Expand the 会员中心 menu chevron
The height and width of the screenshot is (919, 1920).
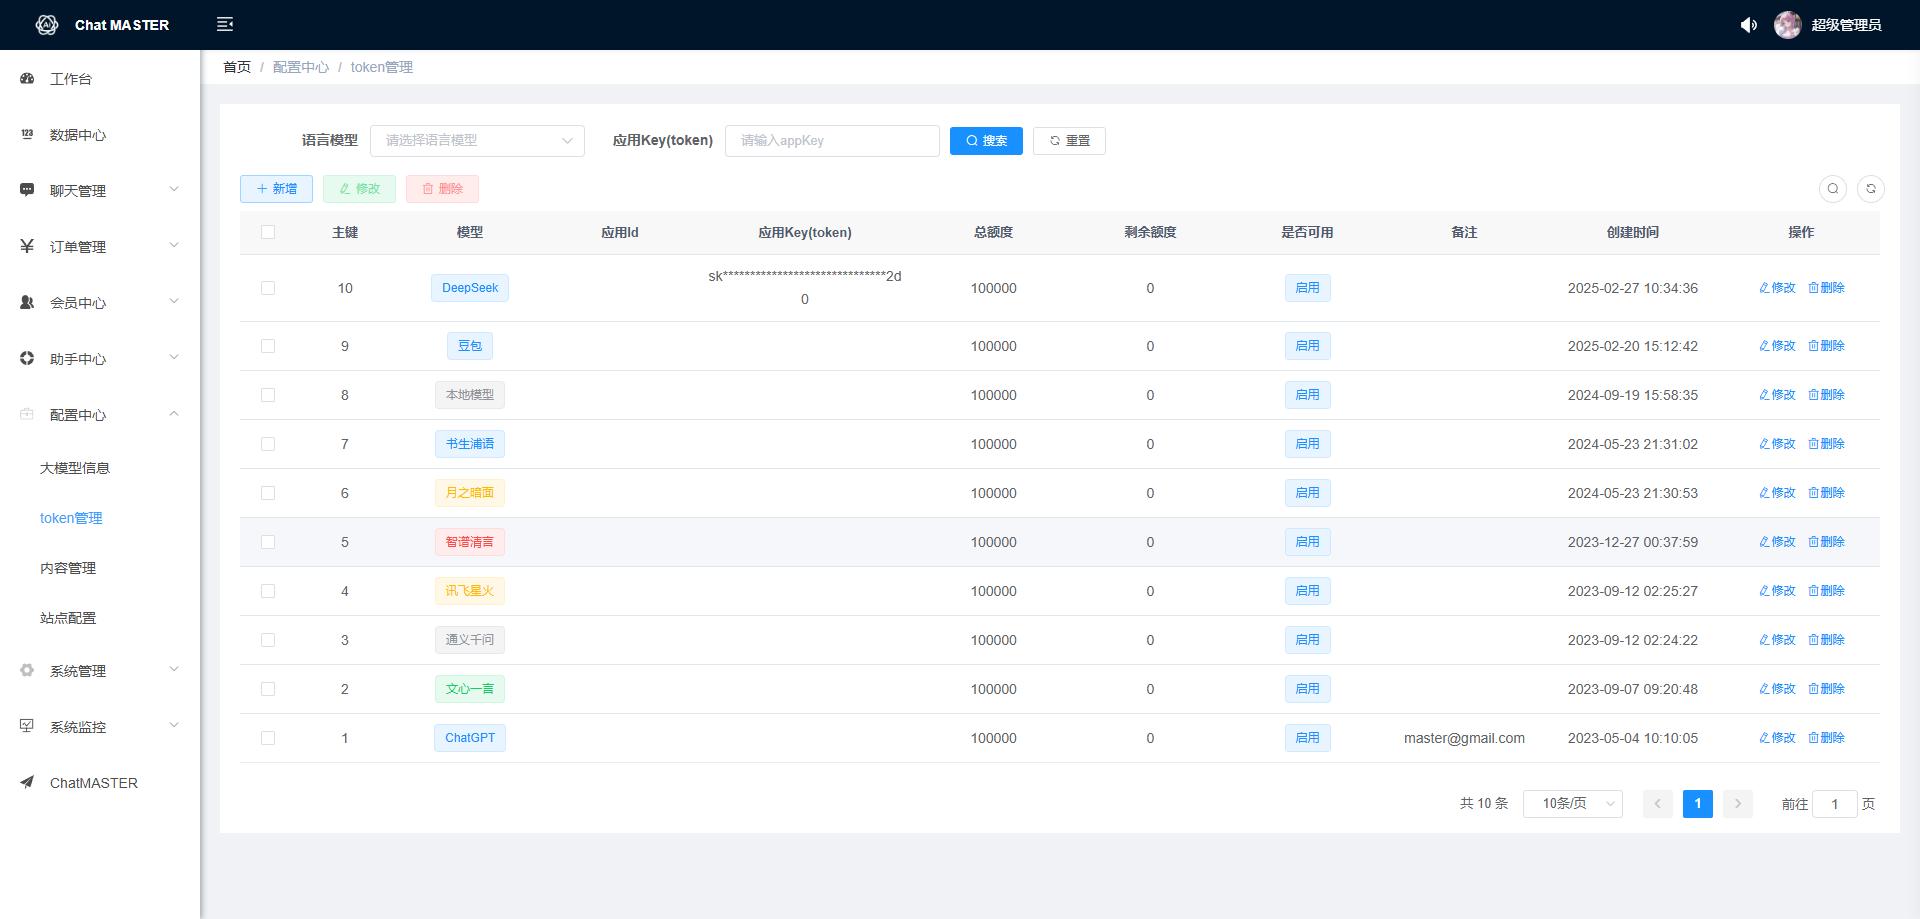(x=174, y=301)
